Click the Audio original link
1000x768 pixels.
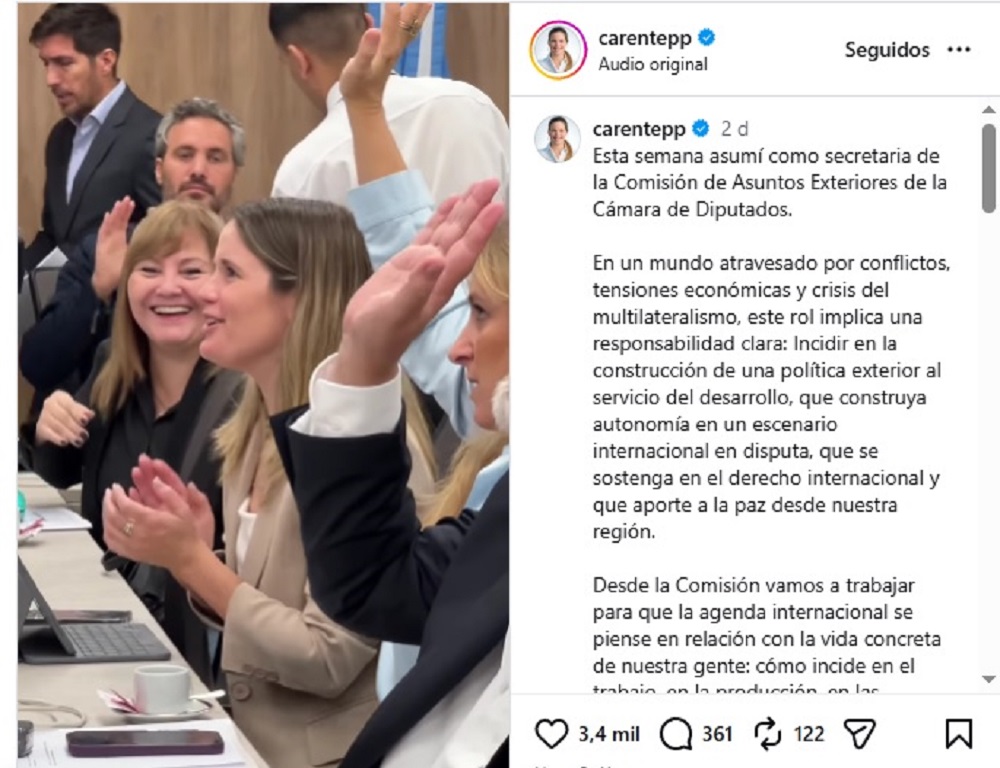click(653, 64)
